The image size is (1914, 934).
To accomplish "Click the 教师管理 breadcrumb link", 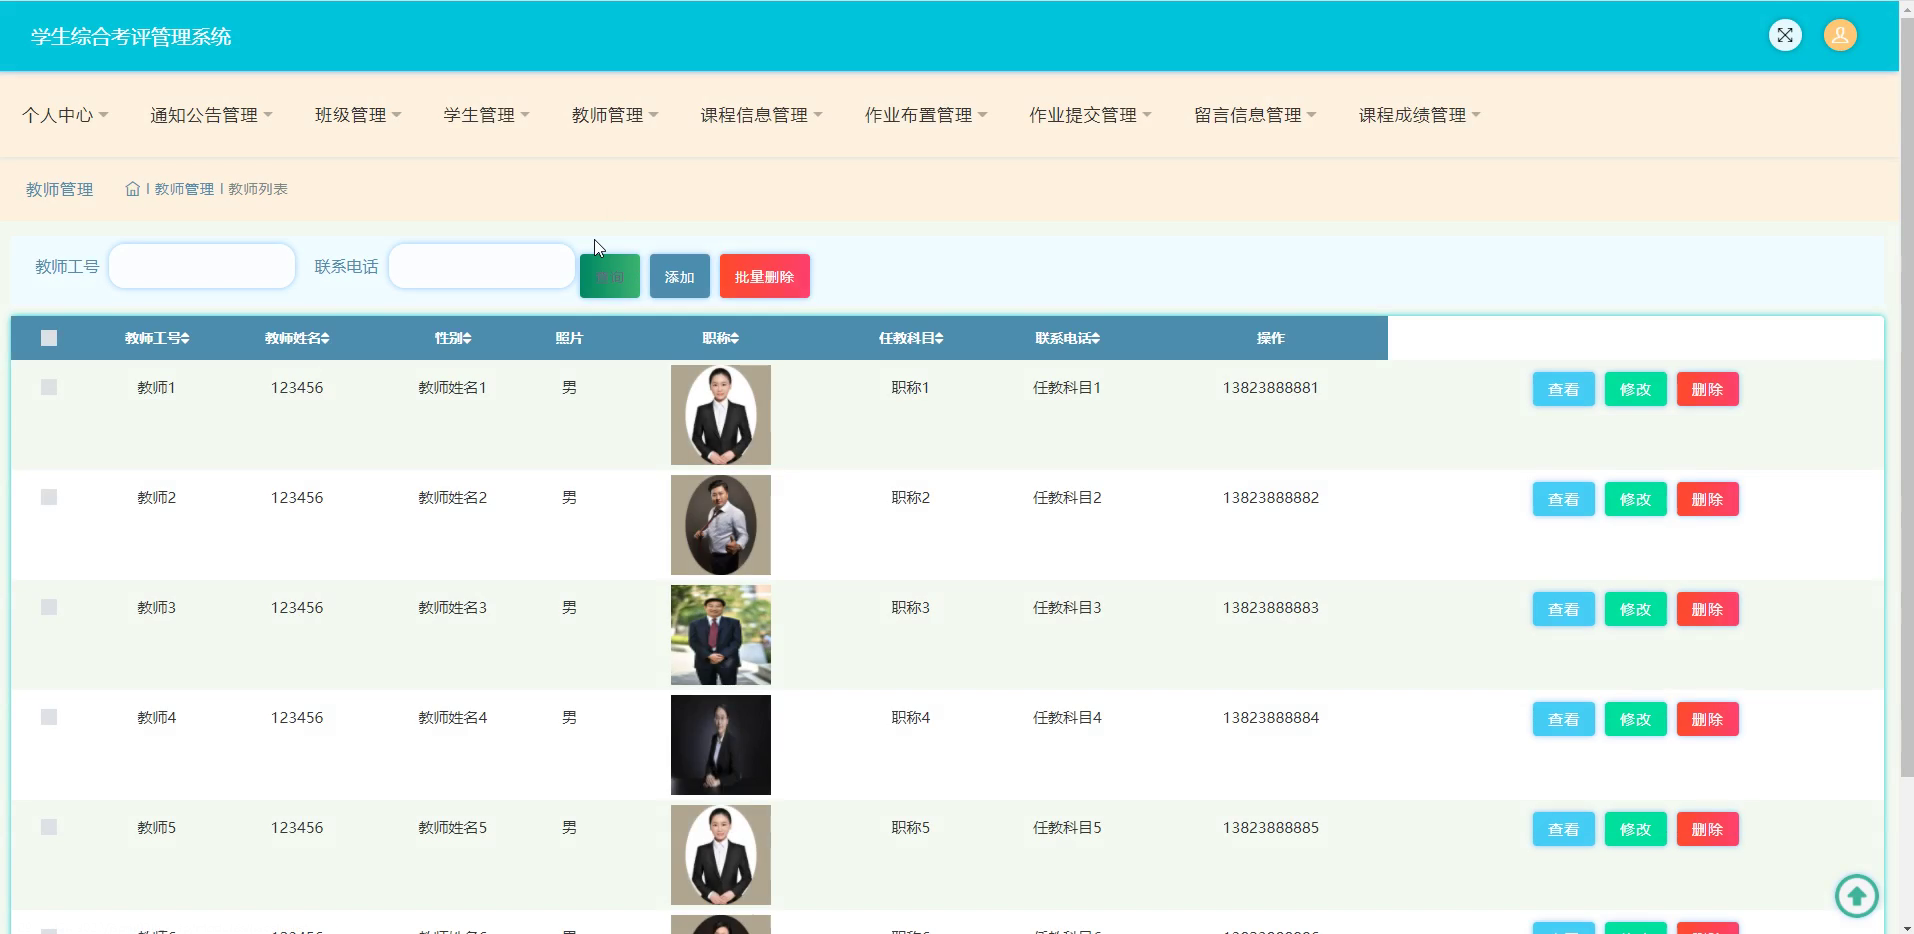I will (x=184, y=189).
